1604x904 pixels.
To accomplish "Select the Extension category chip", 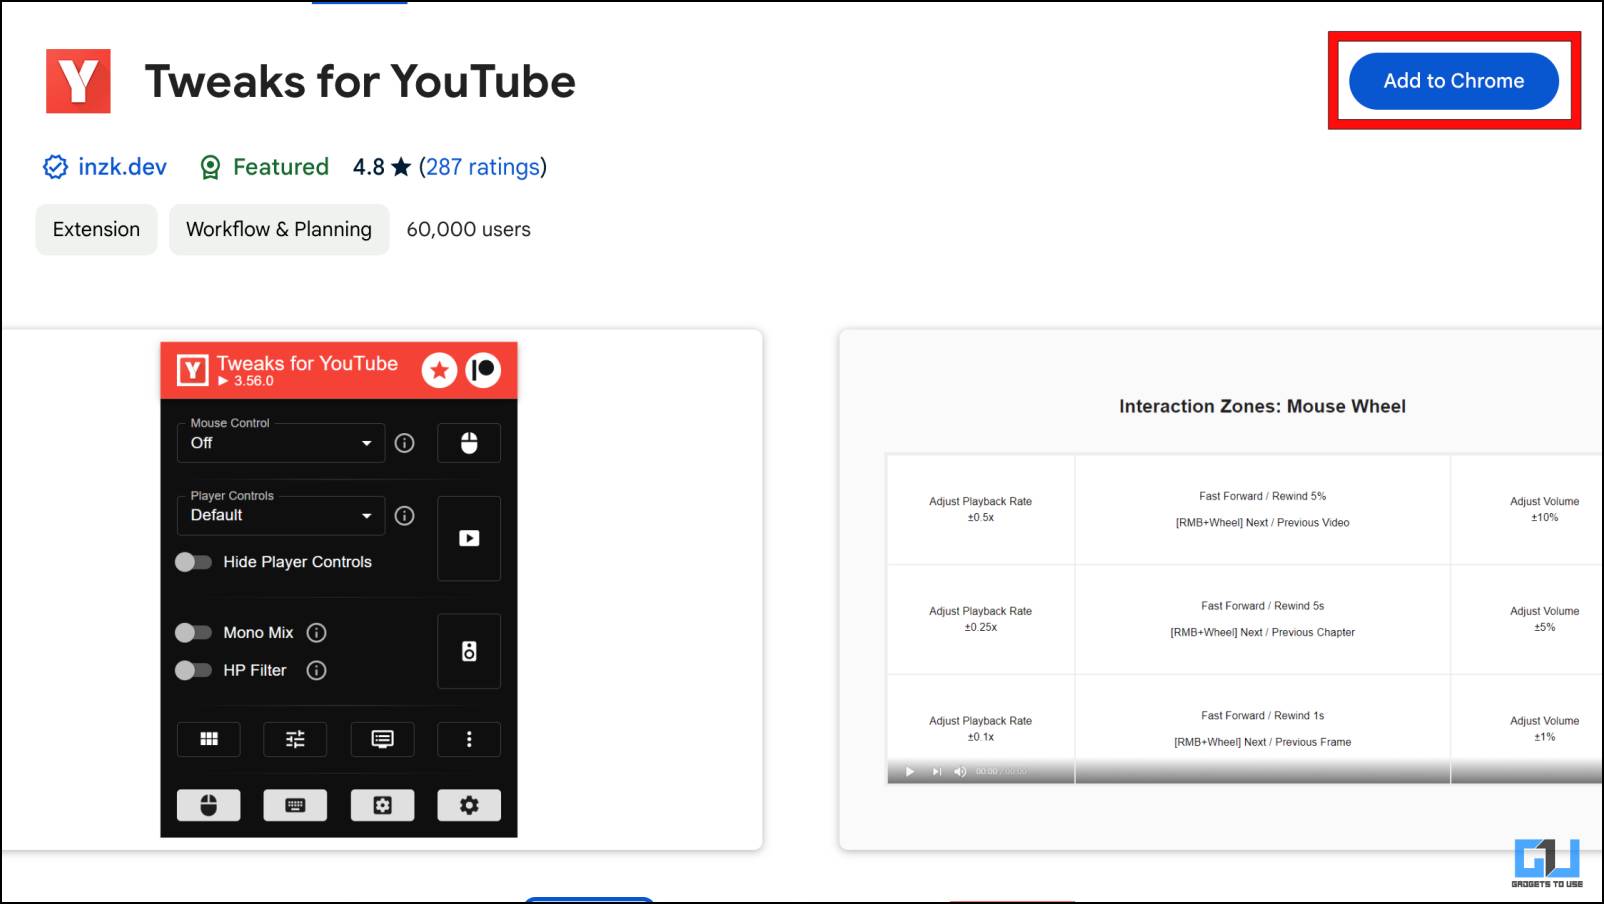I will (96, 229).
